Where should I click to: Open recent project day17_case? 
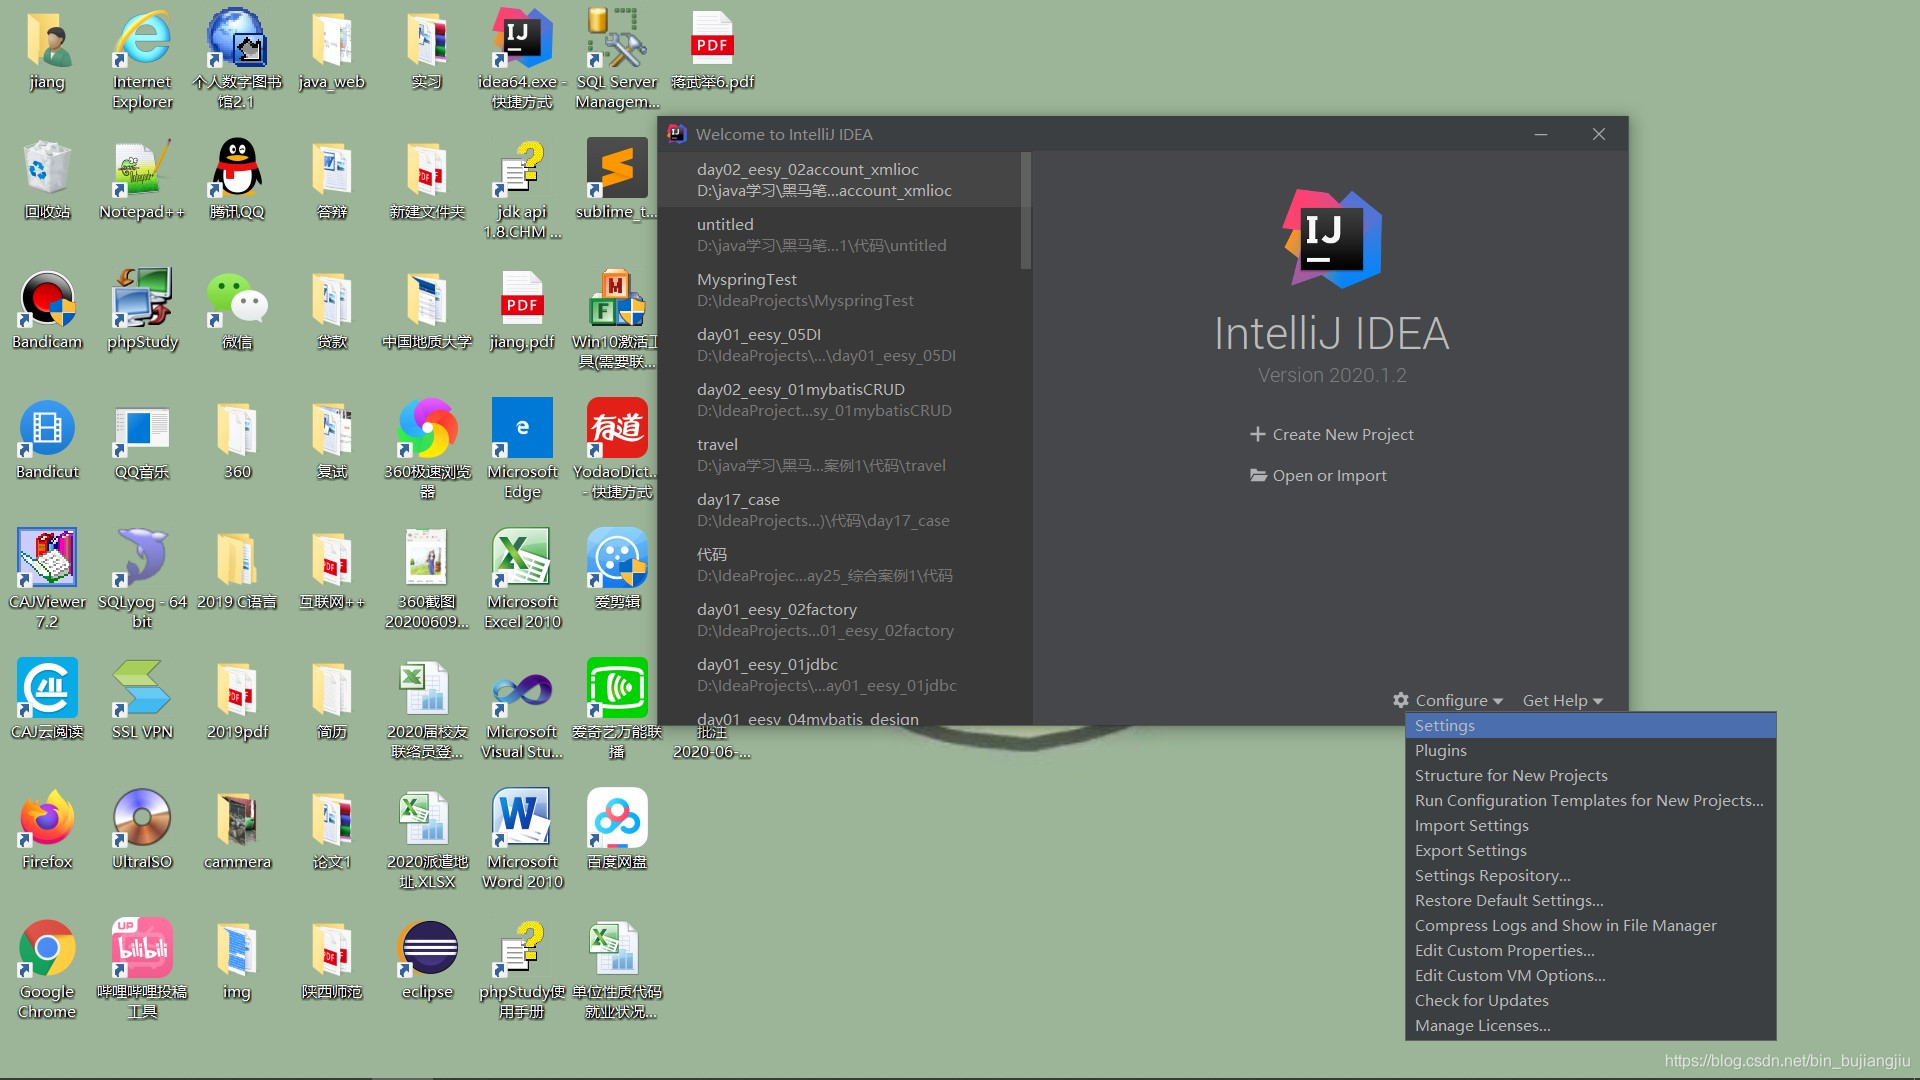coord(840,510)
